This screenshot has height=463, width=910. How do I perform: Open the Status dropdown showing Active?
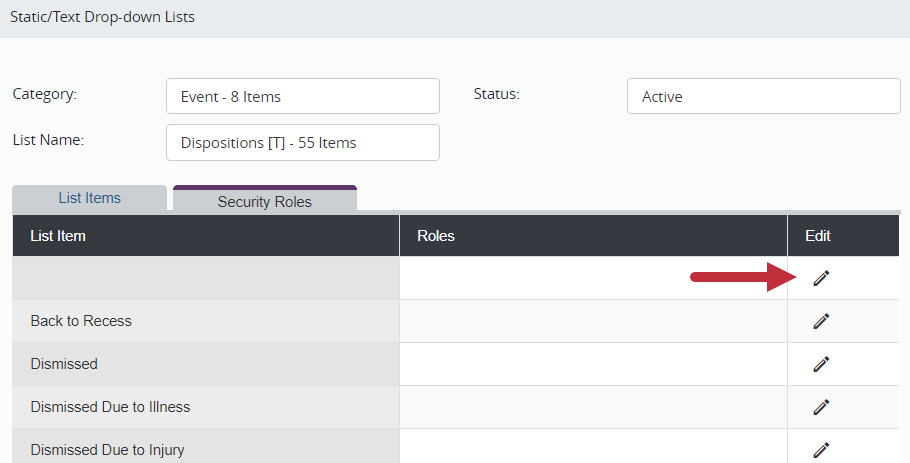(x=764, y=96)
